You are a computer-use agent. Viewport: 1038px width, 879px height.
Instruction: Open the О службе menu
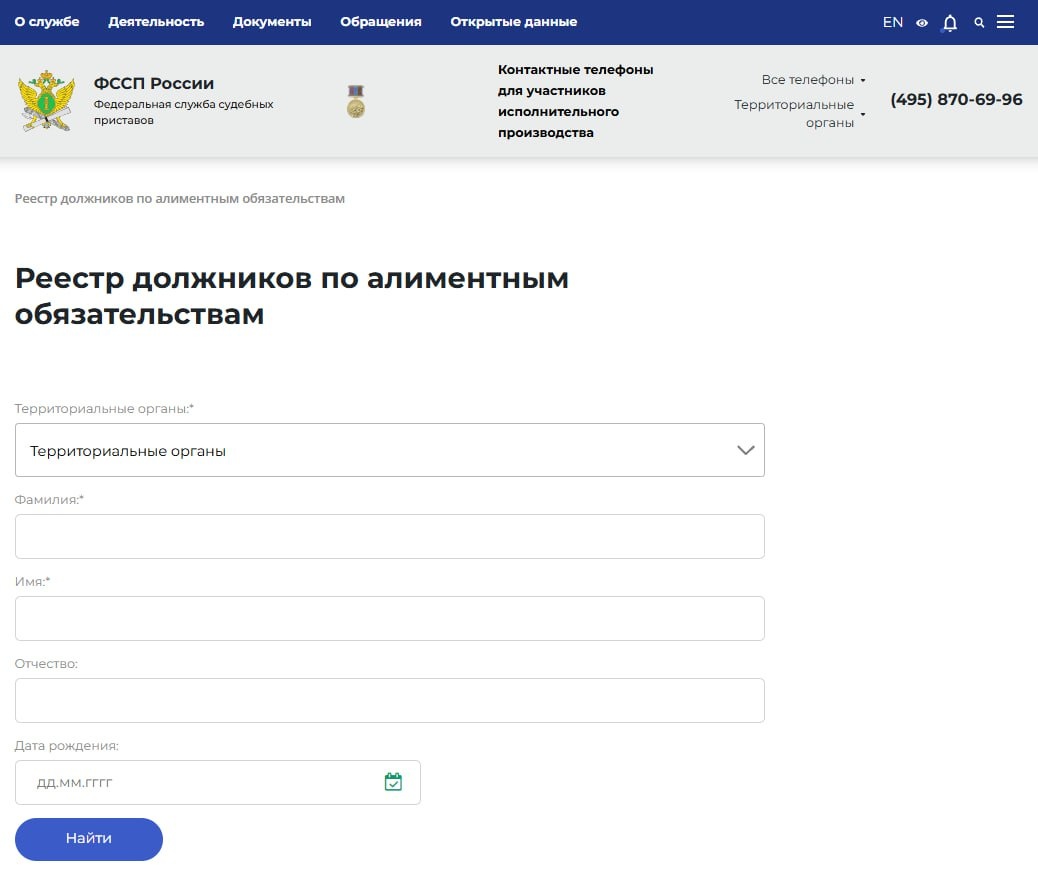(47, 22)
